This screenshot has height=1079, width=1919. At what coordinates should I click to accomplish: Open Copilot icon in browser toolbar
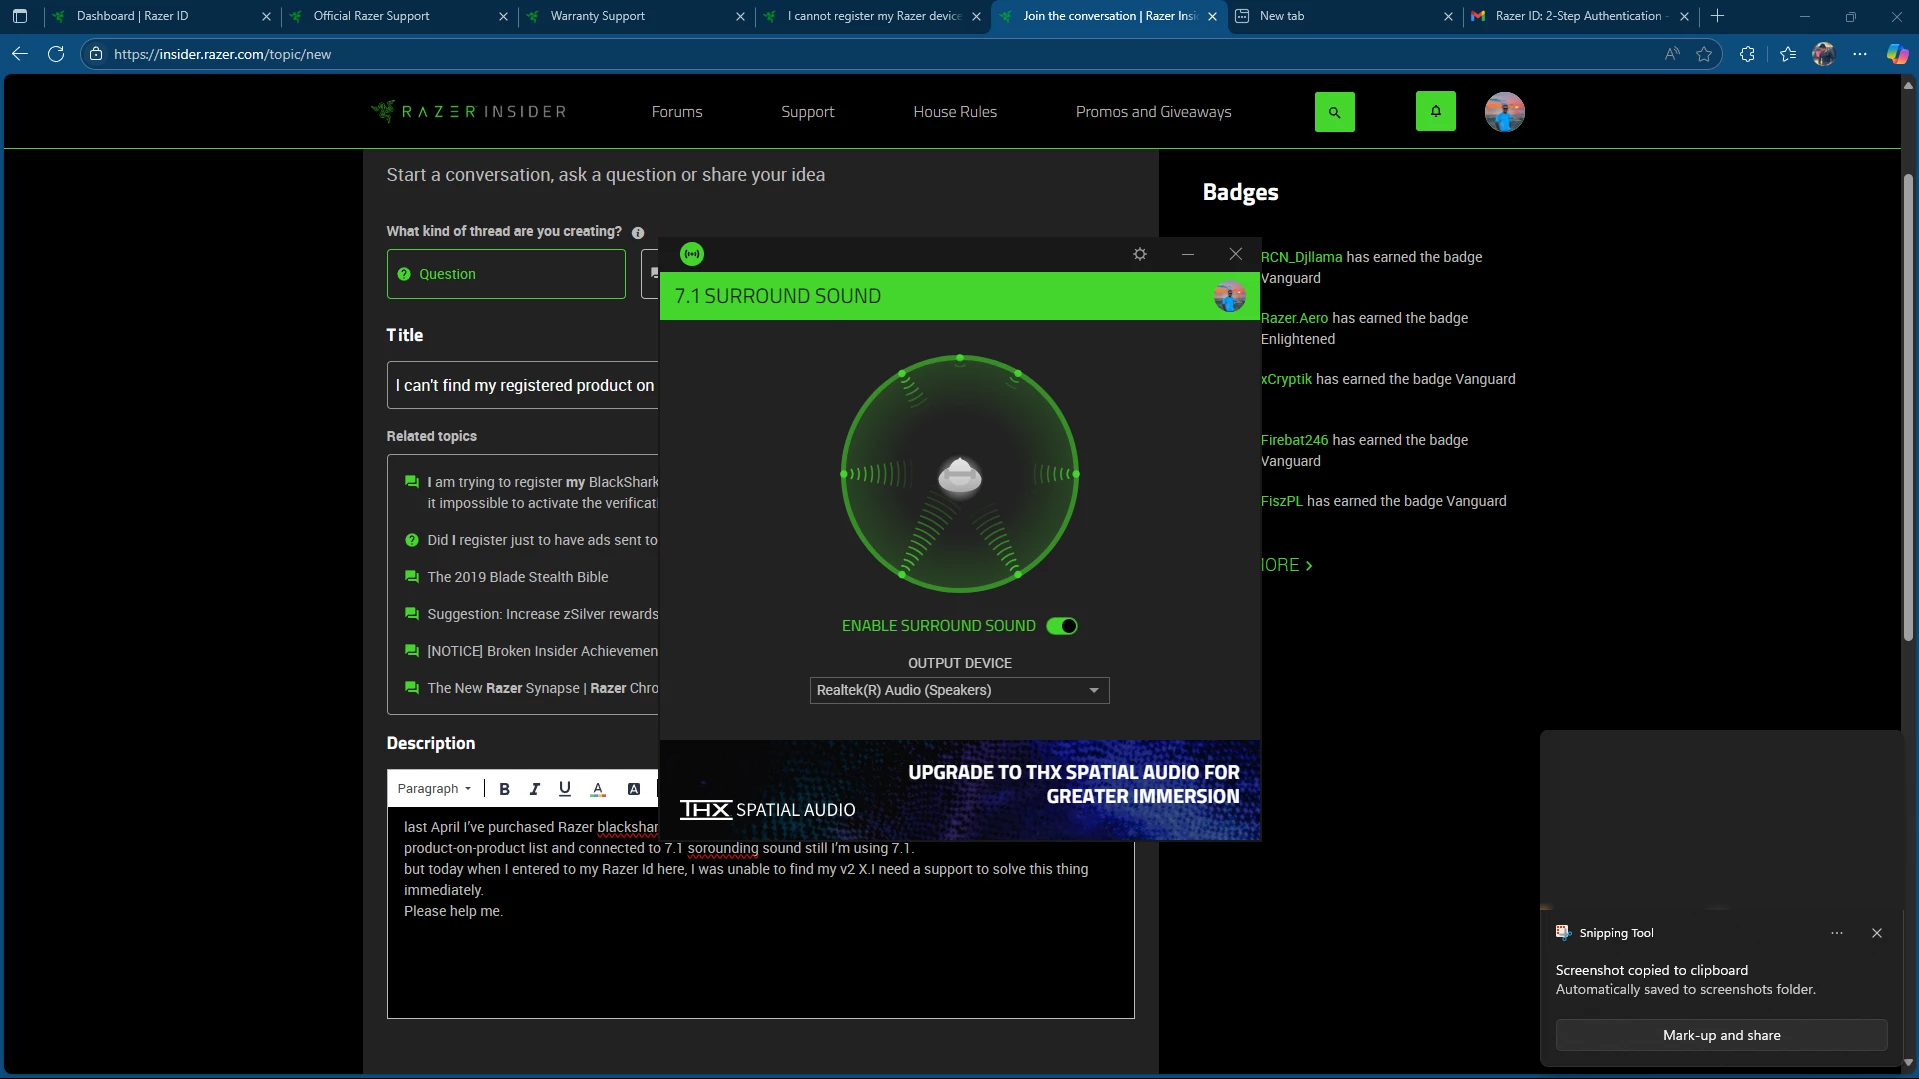(1897, 54)
